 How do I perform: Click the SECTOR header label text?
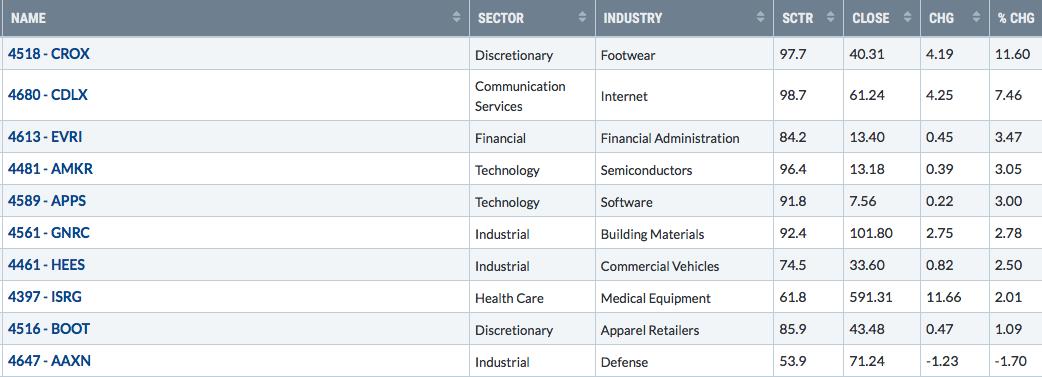pos(501,19)
